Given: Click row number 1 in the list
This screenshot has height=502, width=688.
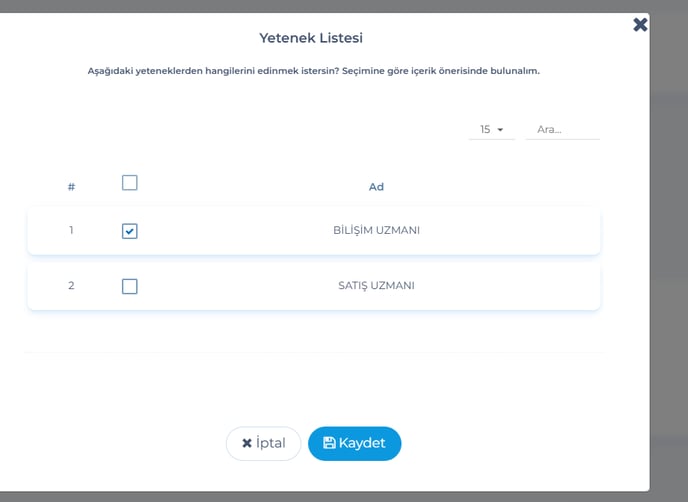Looking at the screenshot, I should [x=71, y=230].
